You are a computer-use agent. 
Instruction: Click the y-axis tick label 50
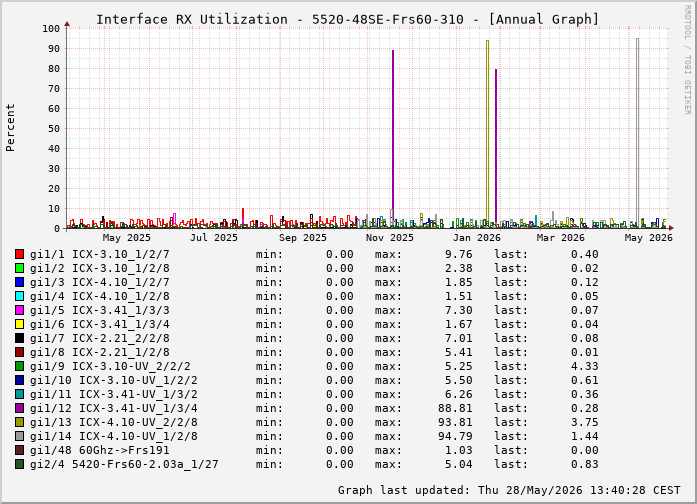(x=54, y=128)
